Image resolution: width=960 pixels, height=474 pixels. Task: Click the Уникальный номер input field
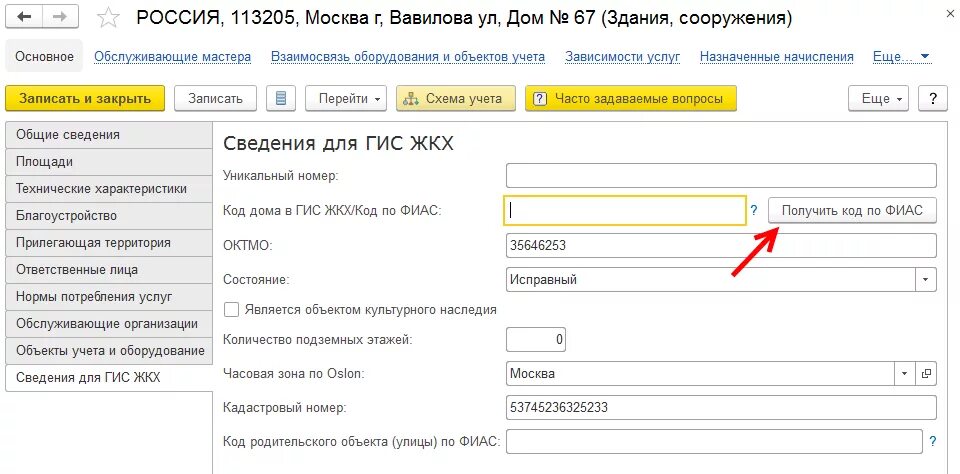721,176
